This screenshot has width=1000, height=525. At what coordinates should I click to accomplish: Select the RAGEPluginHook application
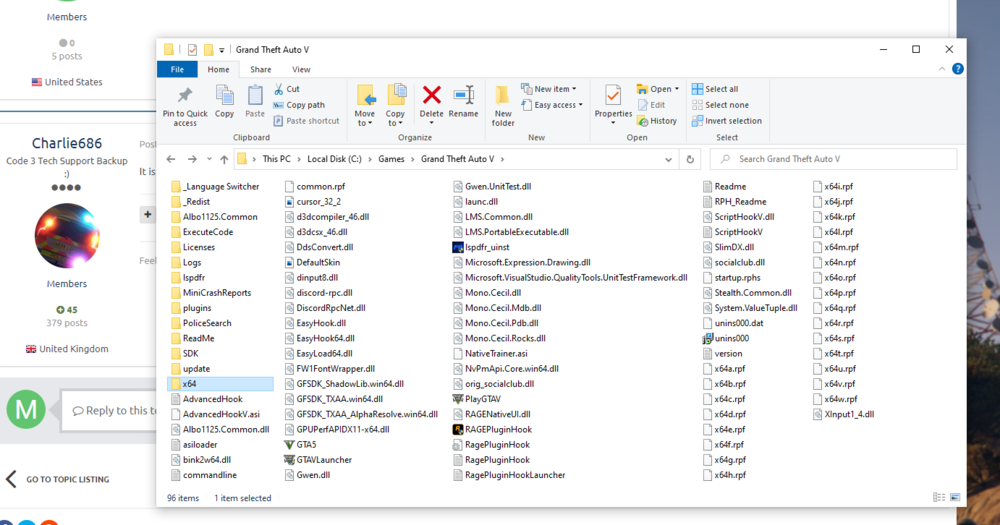(x=492, y=429)
